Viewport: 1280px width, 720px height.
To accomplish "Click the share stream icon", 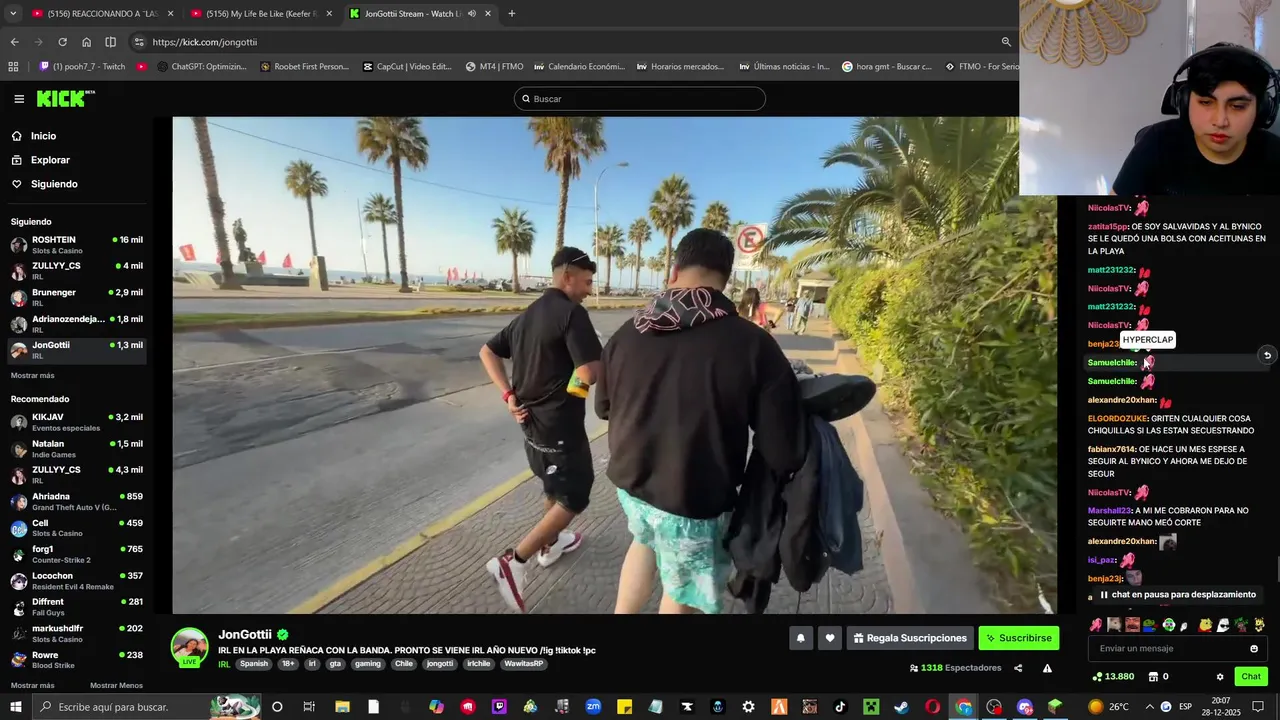I will pyautogui.click(x=1018, y=668).
